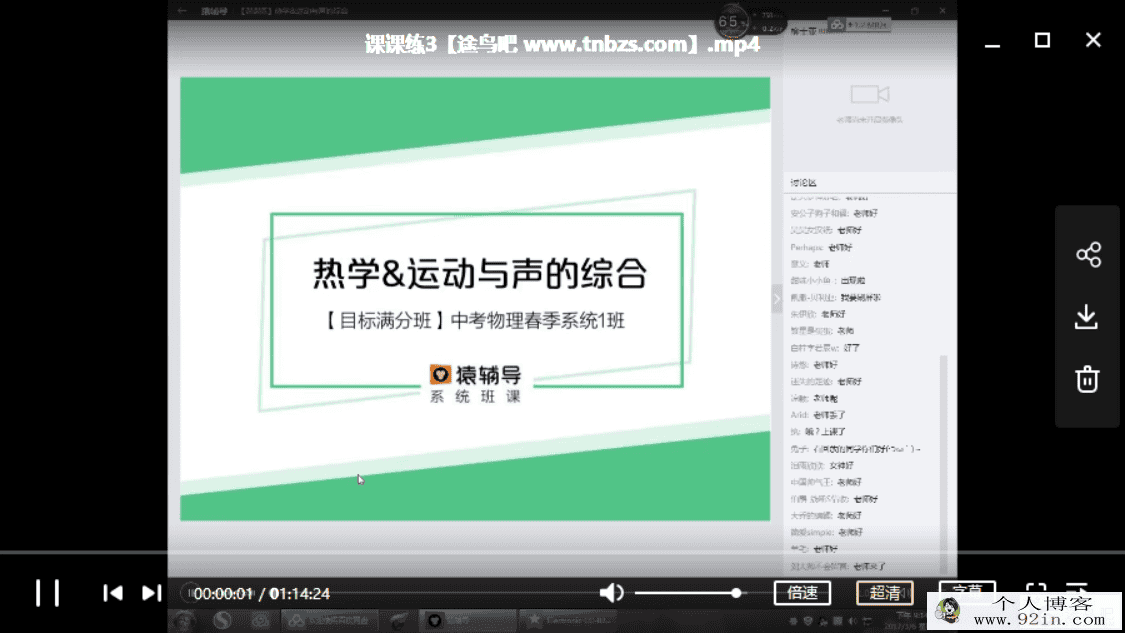Download the video with the download icon

(1087, 316)
